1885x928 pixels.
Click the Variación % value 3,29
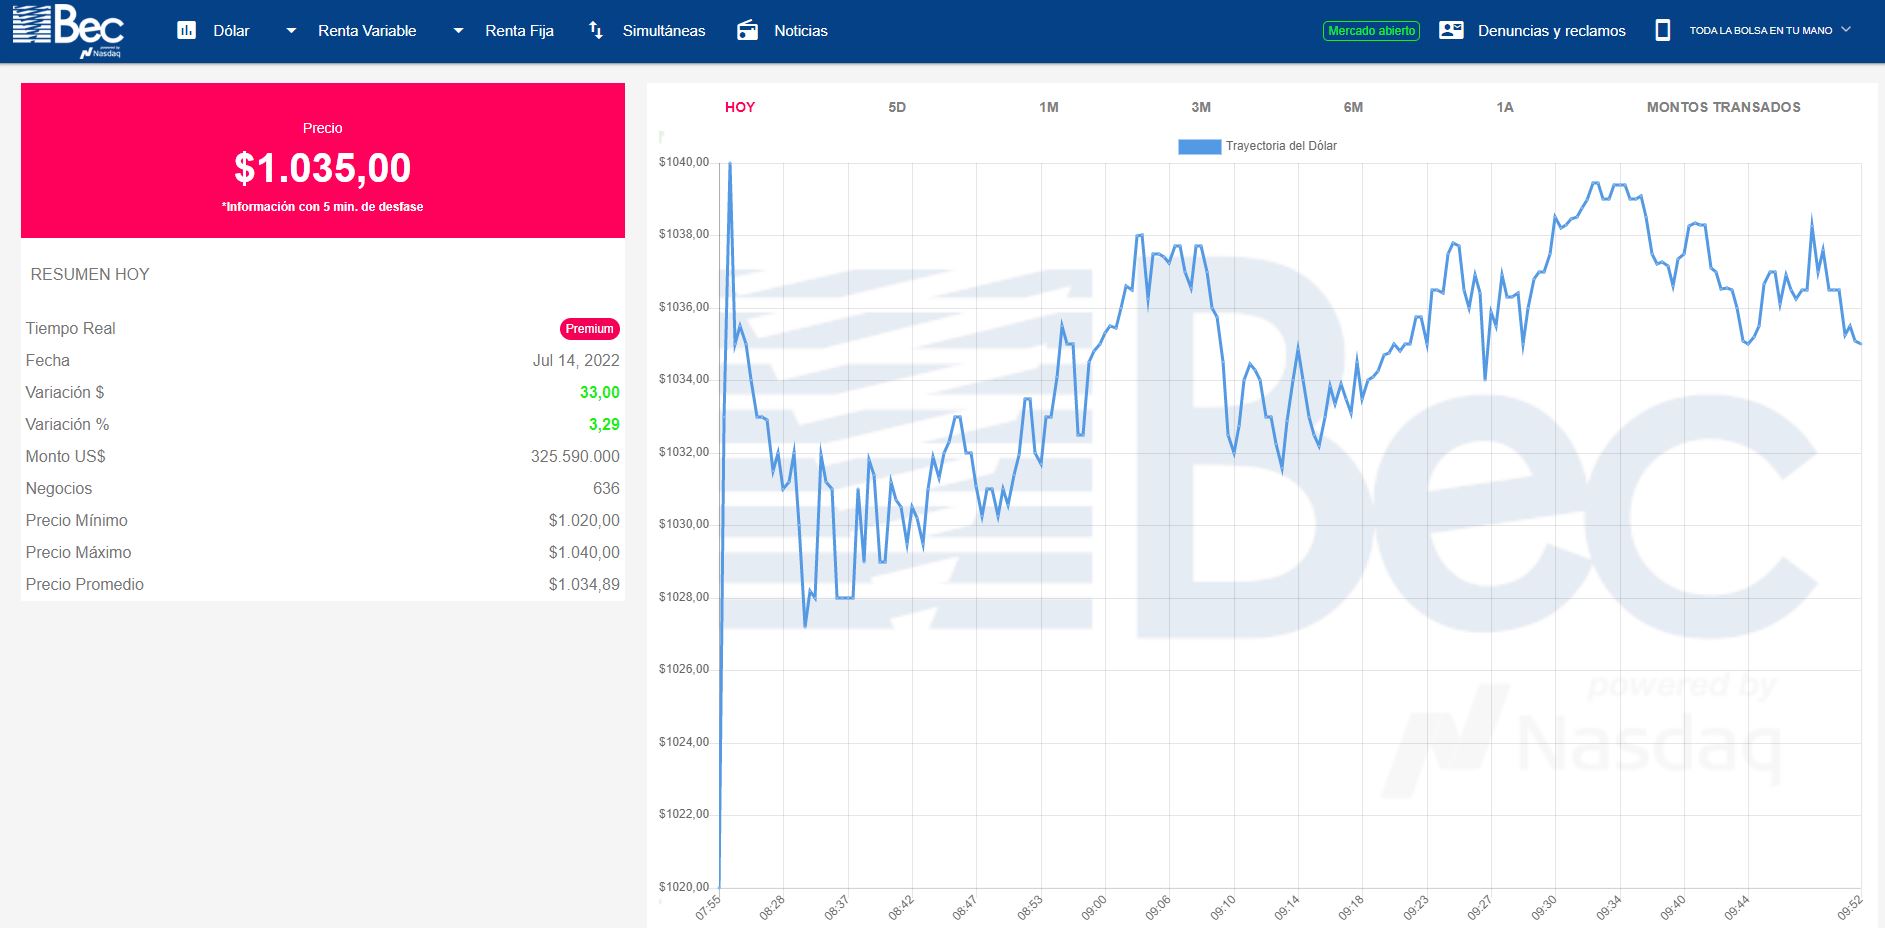click(604, 424)
